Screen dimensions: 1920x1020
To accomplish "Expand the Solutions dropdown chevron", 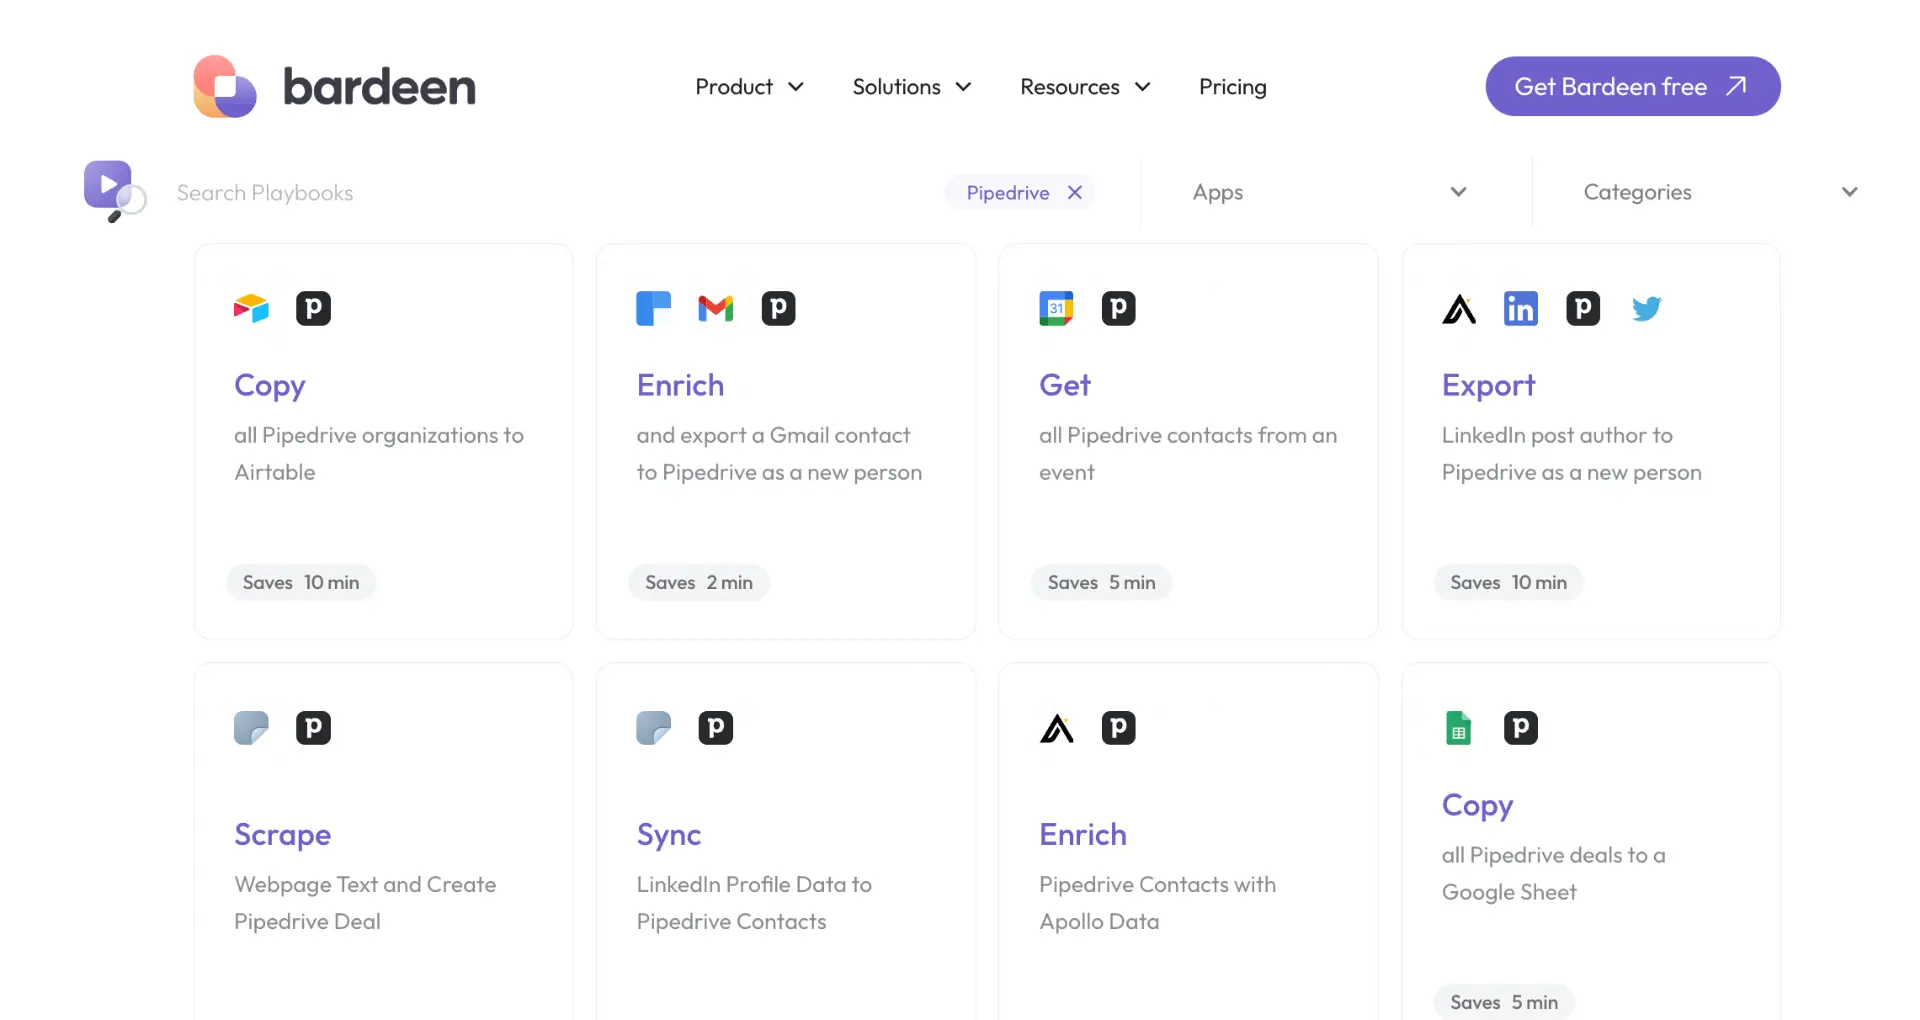I will (963, 87).
